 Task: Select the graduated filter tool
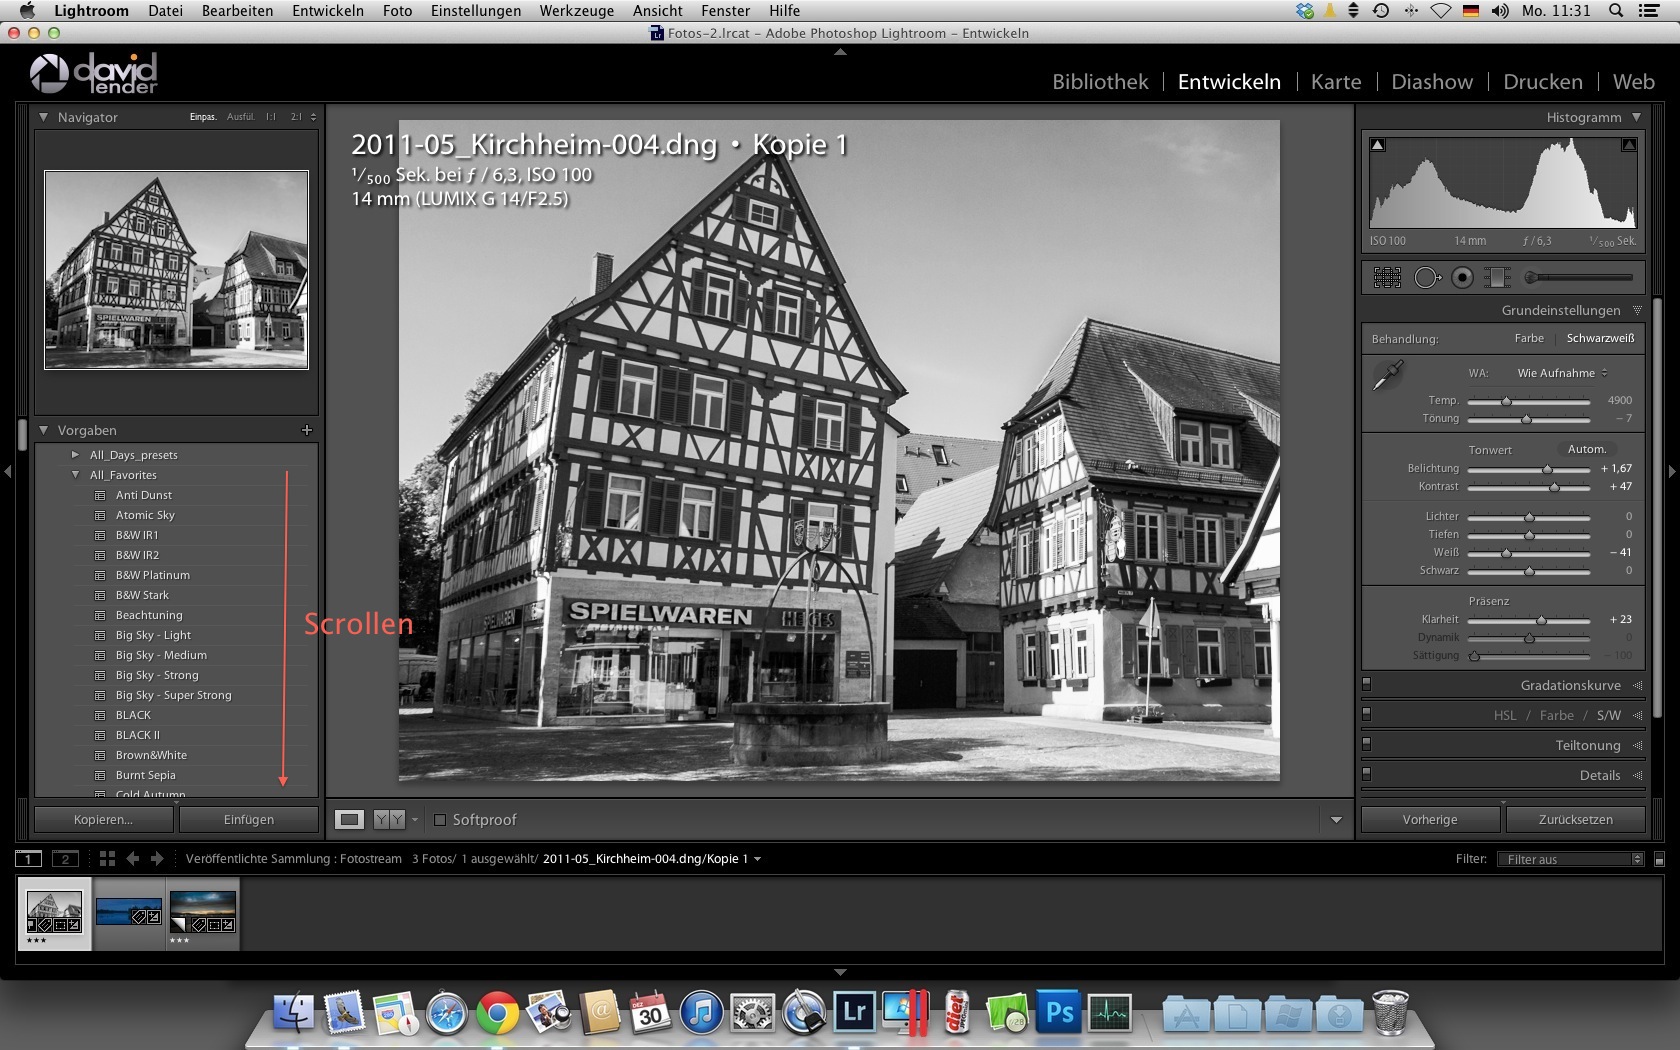tap(1497, 277)
